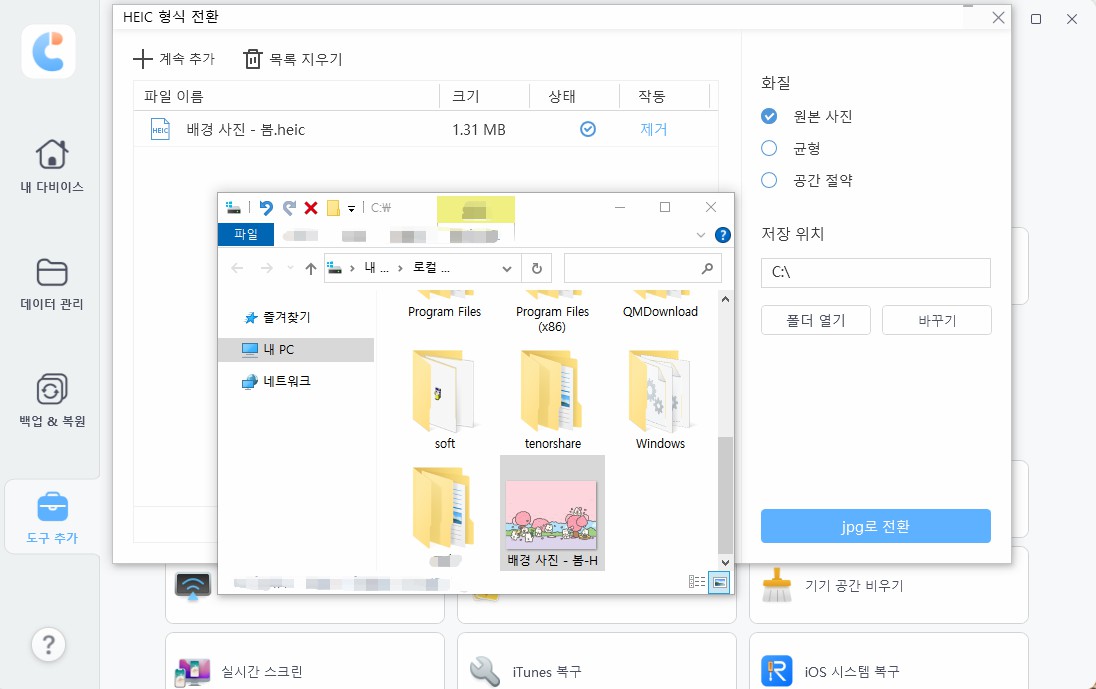1096x689 pixels.
Task: Open 데이터 관리 panel in sidebar
Action: pyautogui.click(x=49, y=283)
